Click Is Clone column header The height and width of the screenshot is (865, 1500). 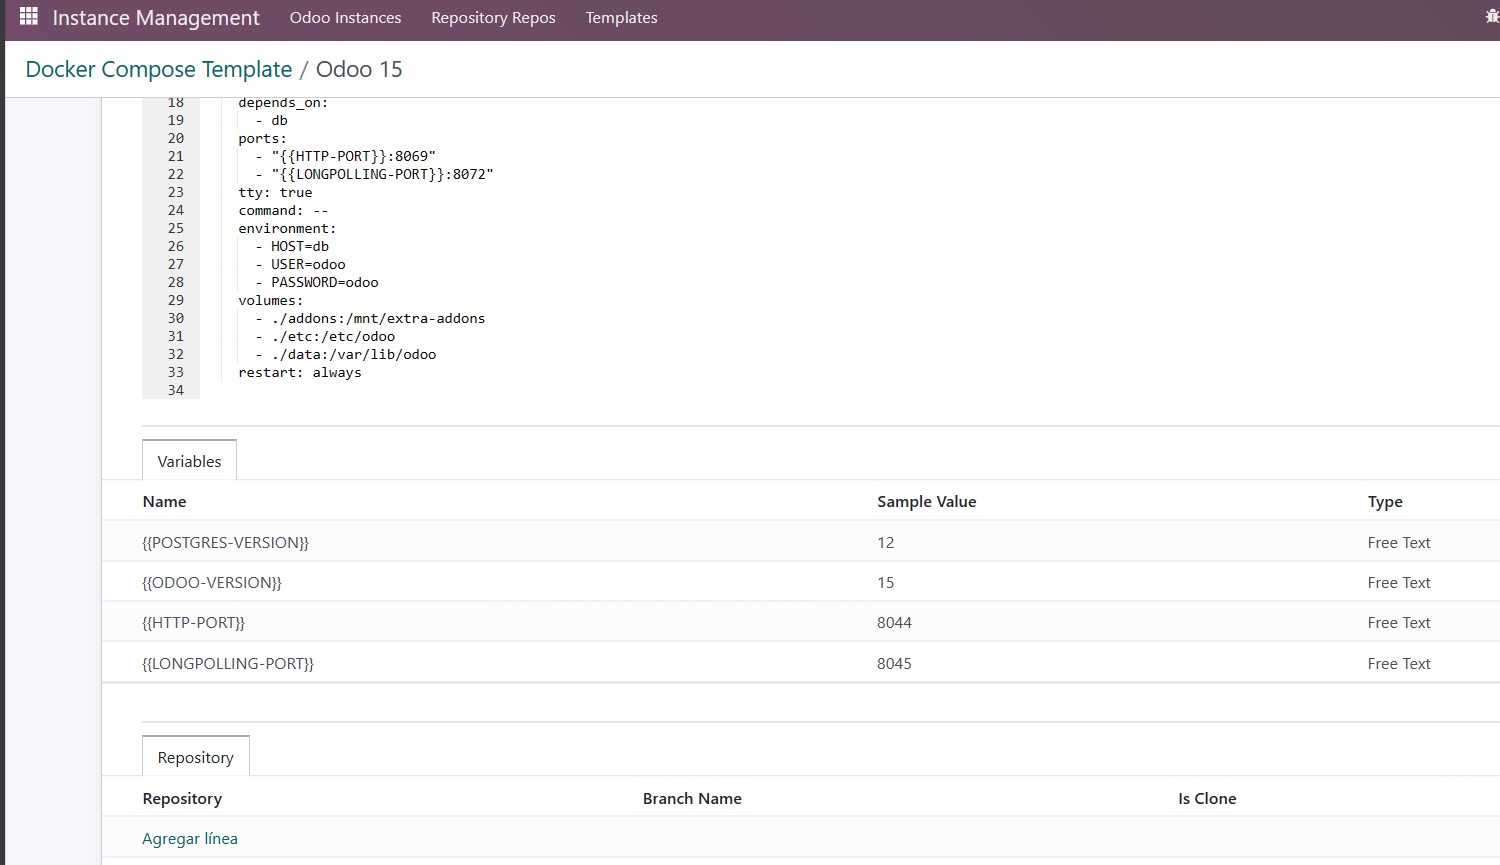click(x=1207, y=798)
